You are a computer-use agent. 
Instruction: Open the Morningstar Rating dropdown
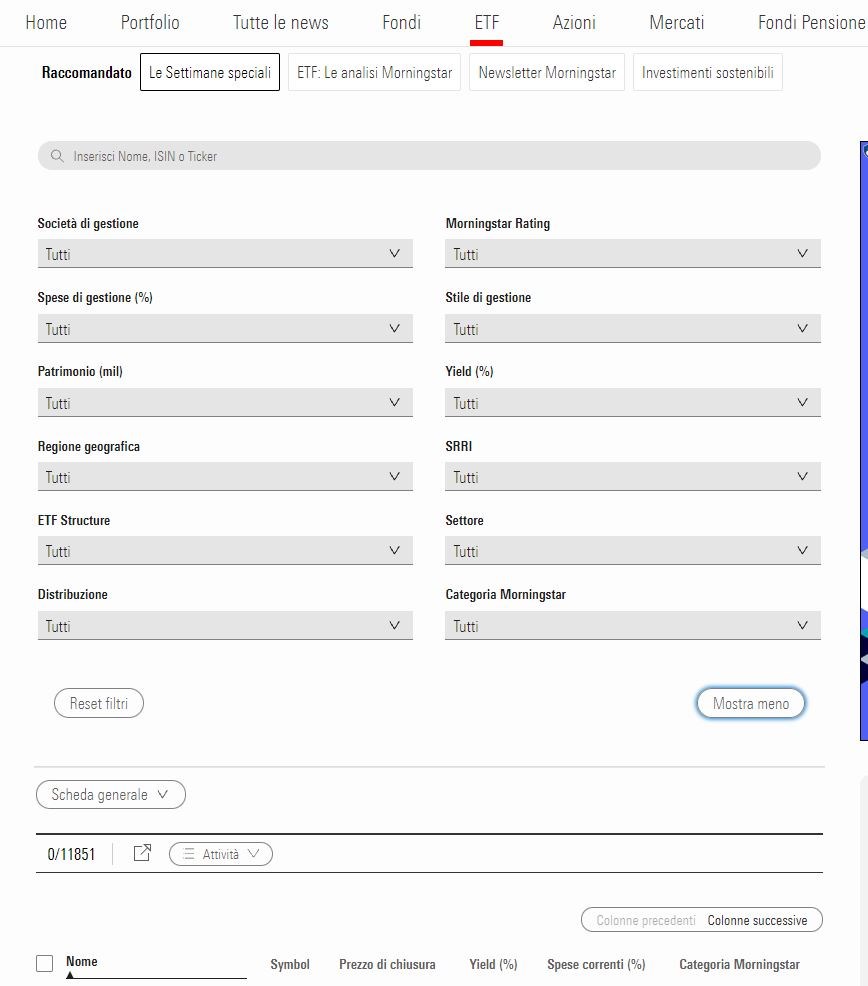pos(632,254)
